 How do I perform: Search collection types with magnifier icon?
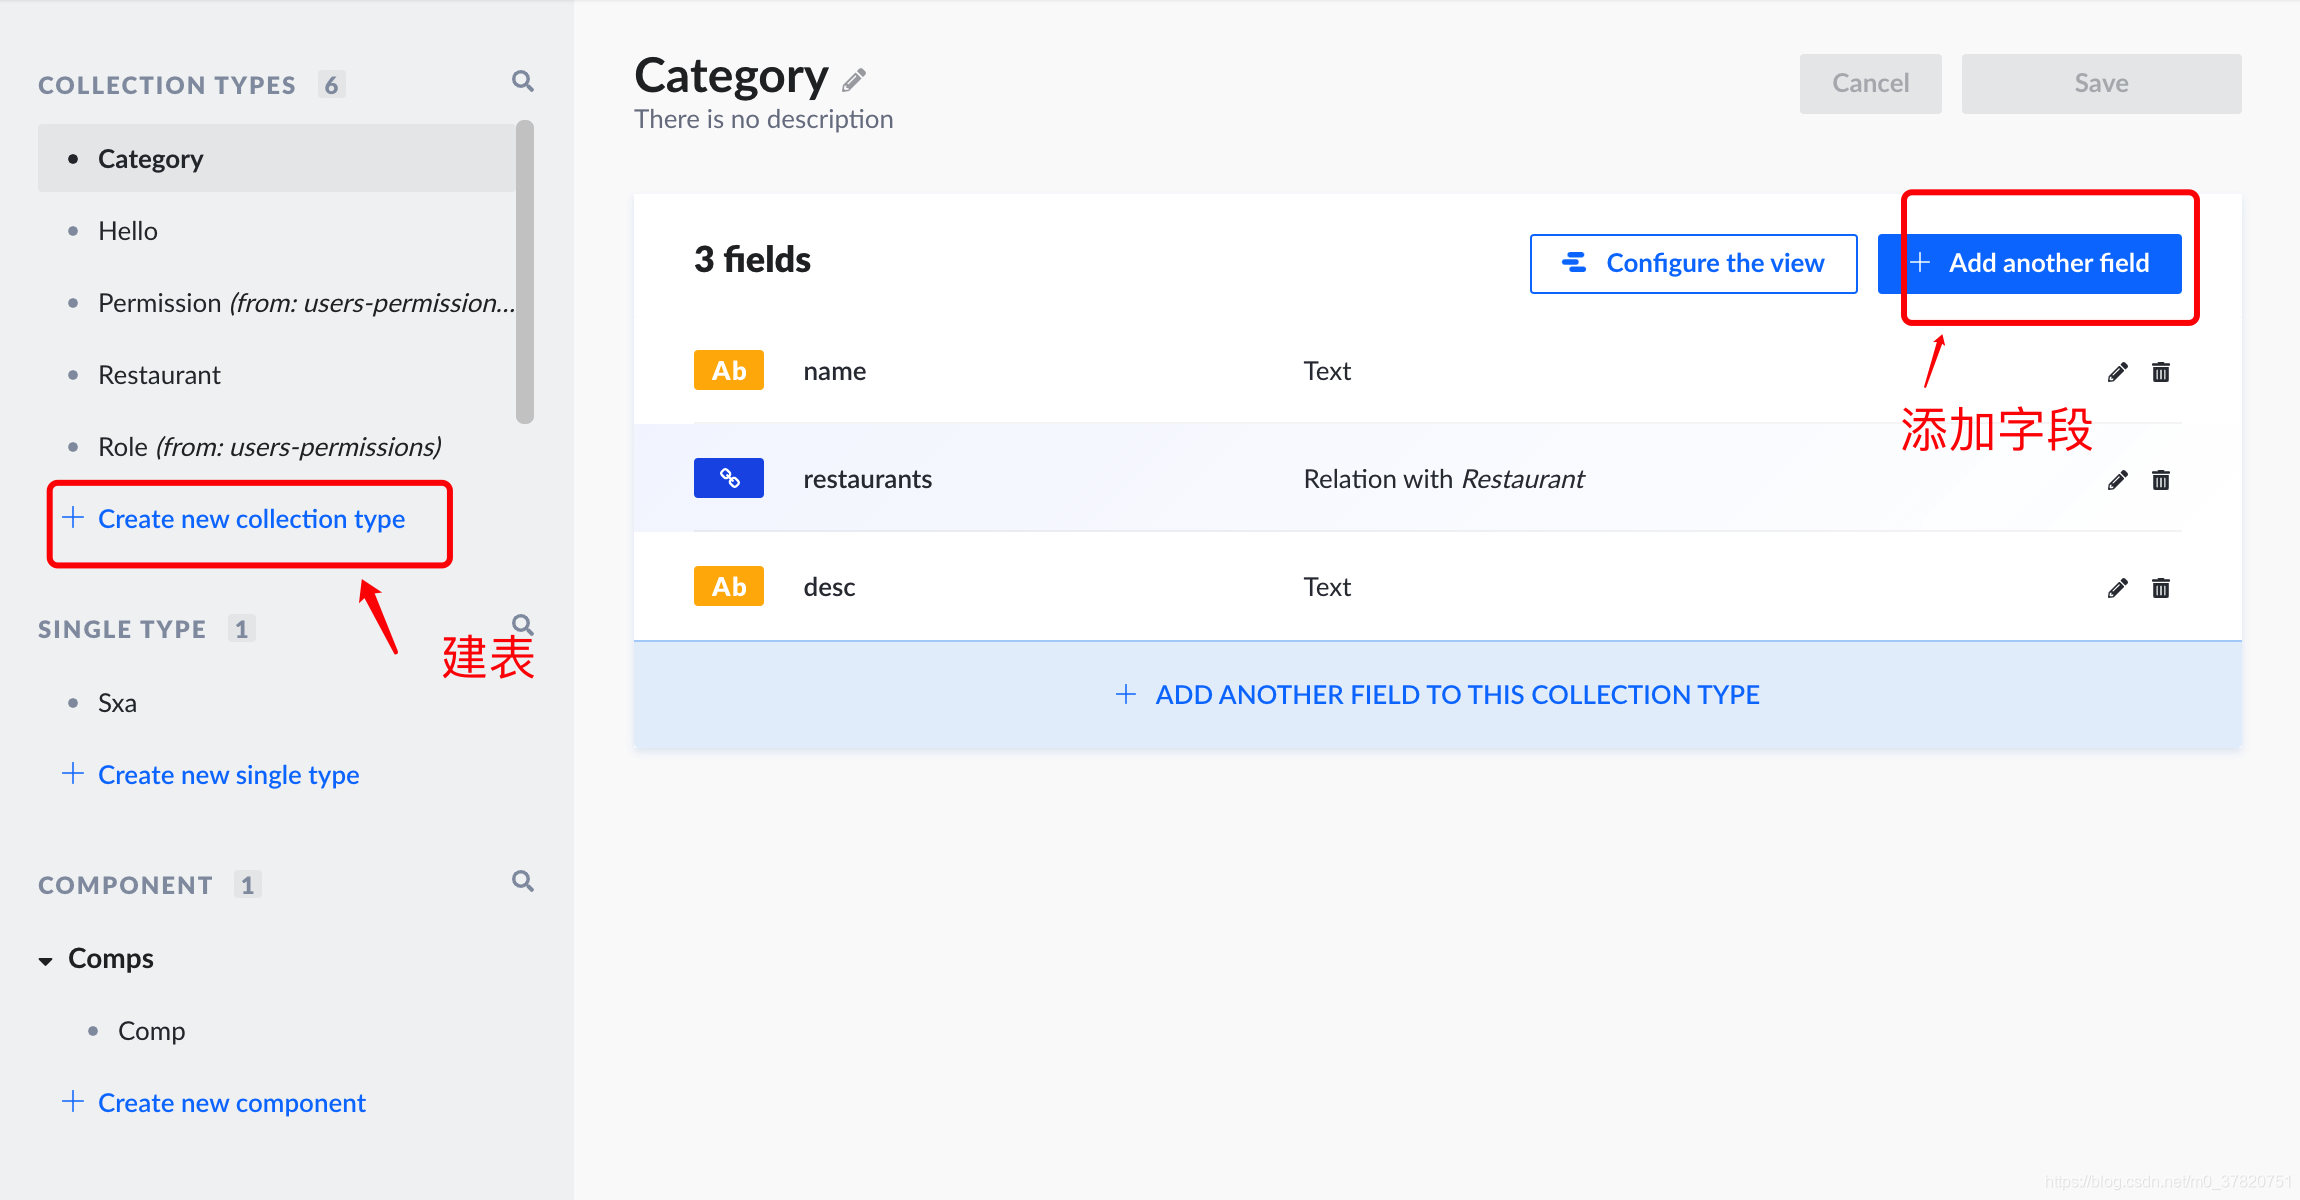coord(522,81)
